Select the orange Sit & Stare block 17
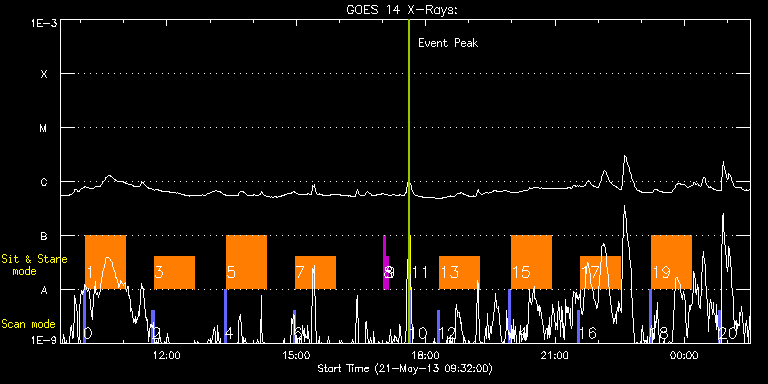Viewport: 768px width, 384px height. tap(600, 272)
